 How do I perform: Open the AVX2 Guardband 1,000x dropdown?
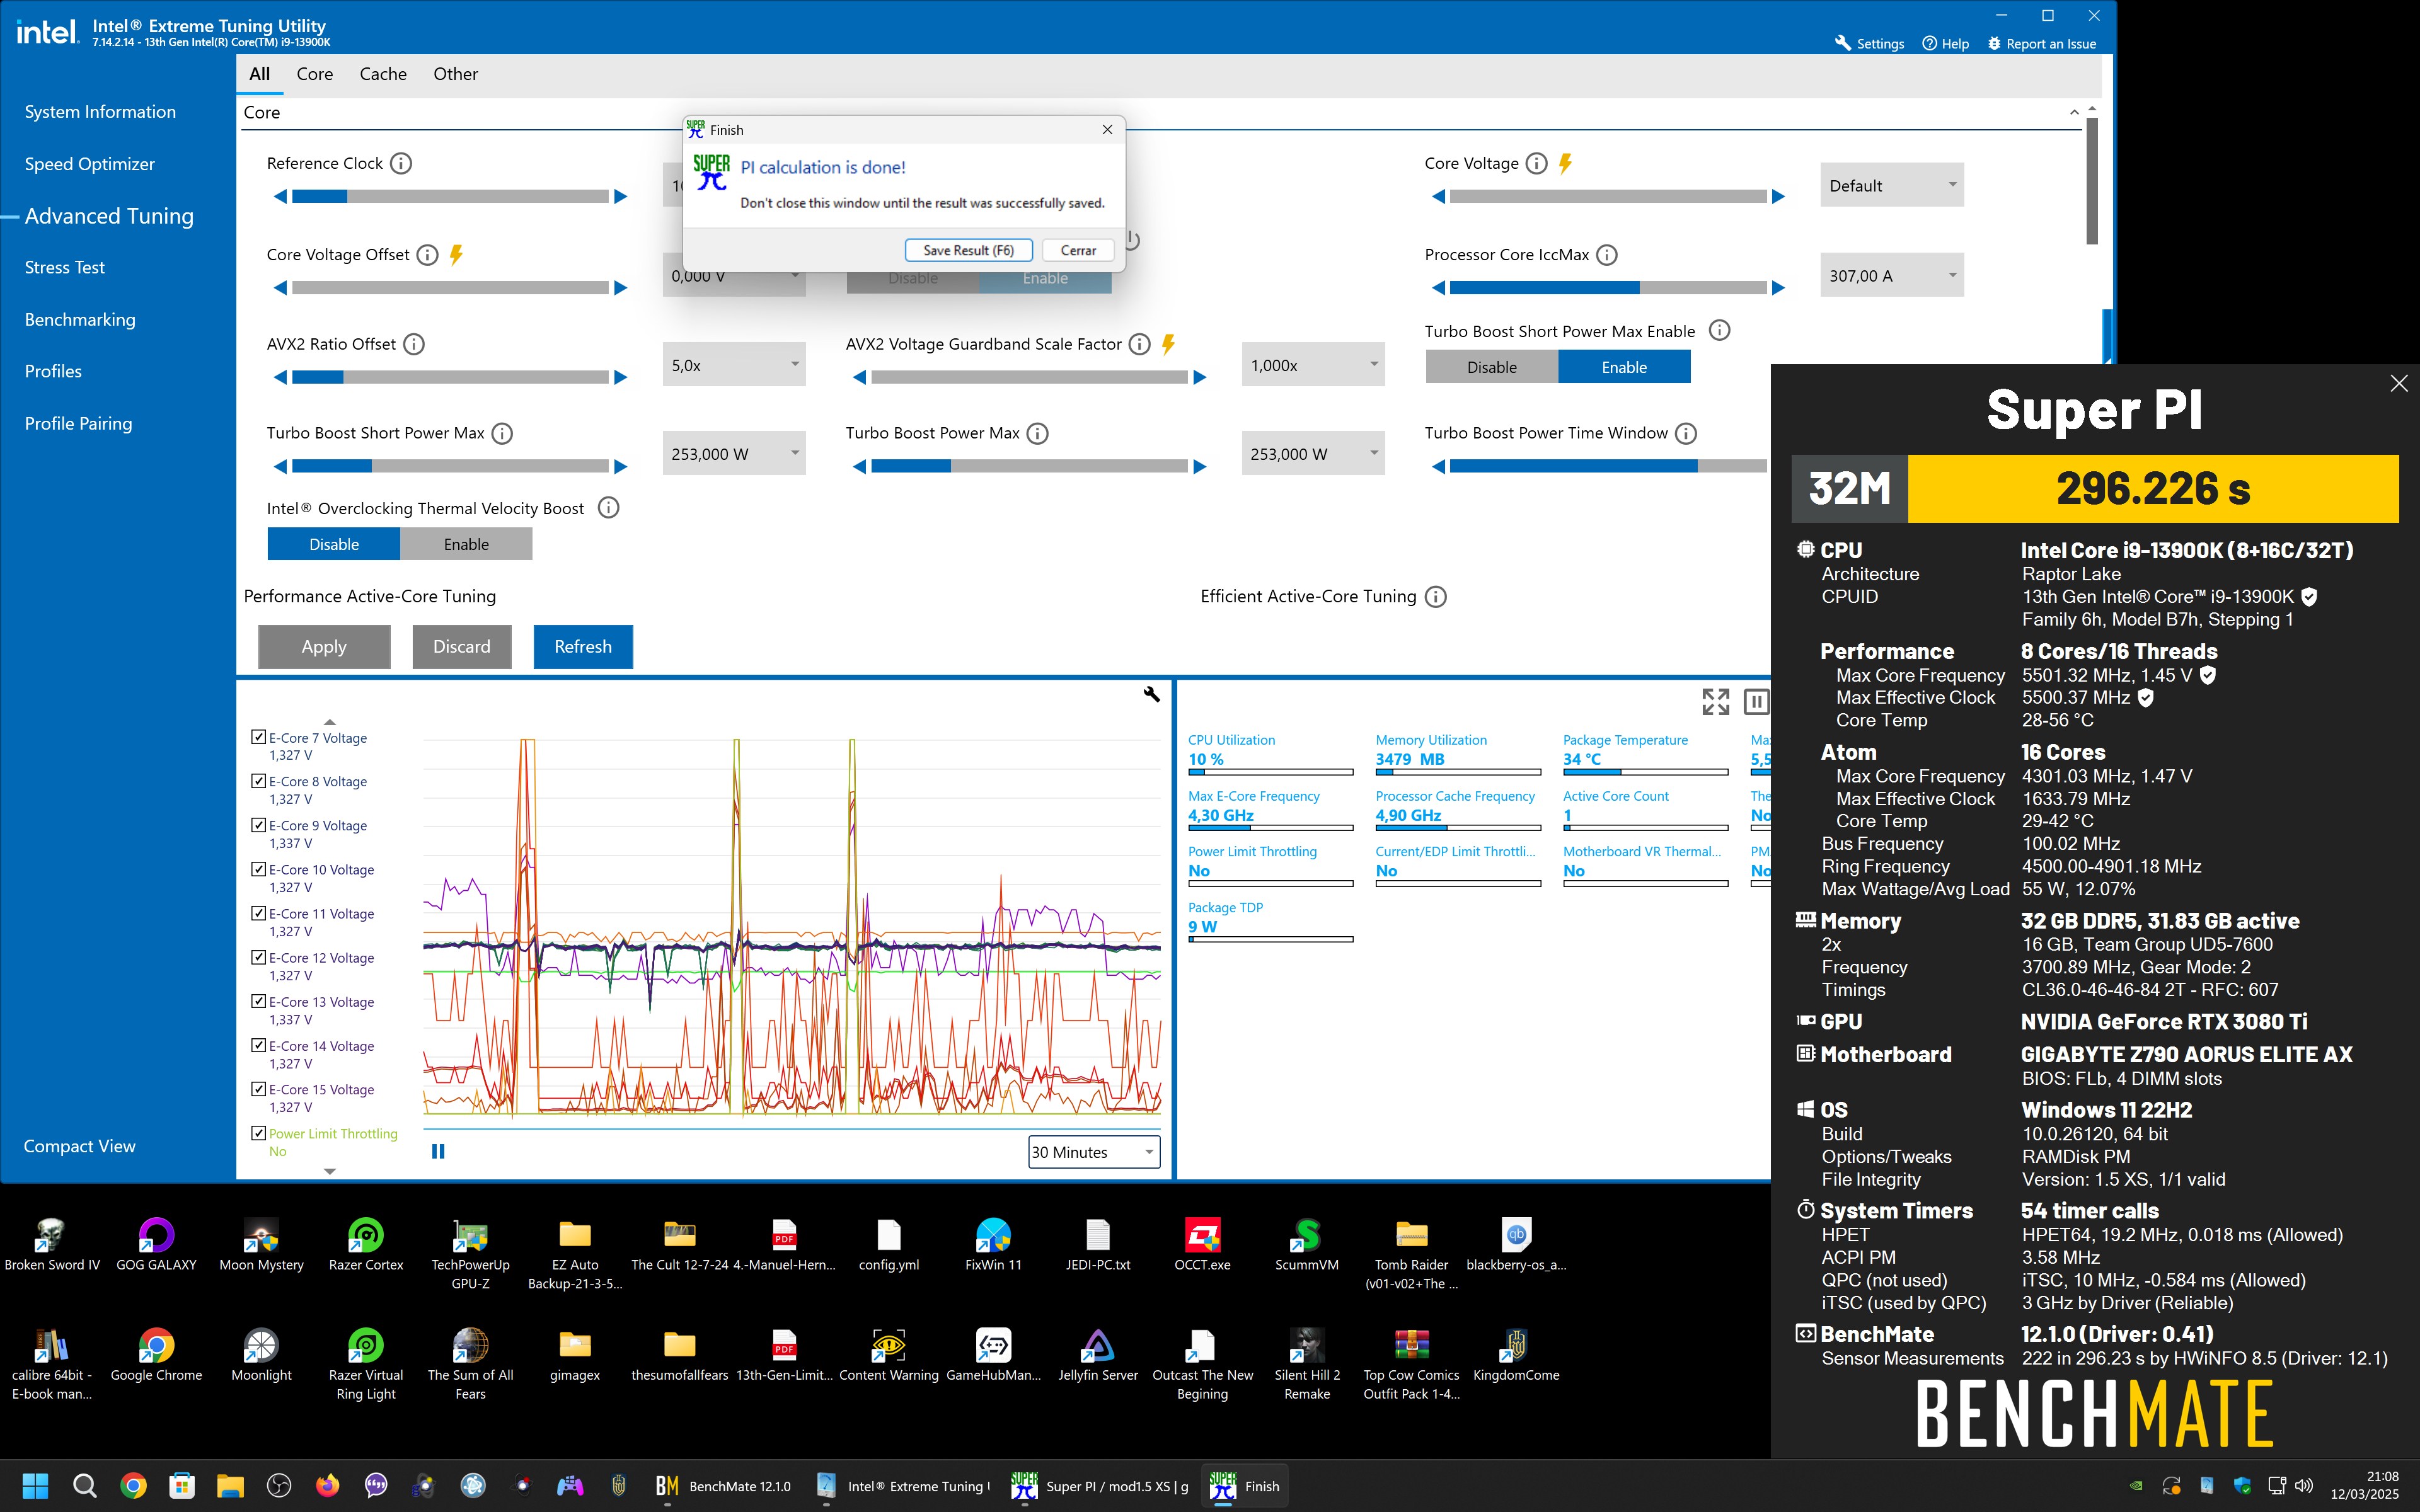click(1313, 365)
